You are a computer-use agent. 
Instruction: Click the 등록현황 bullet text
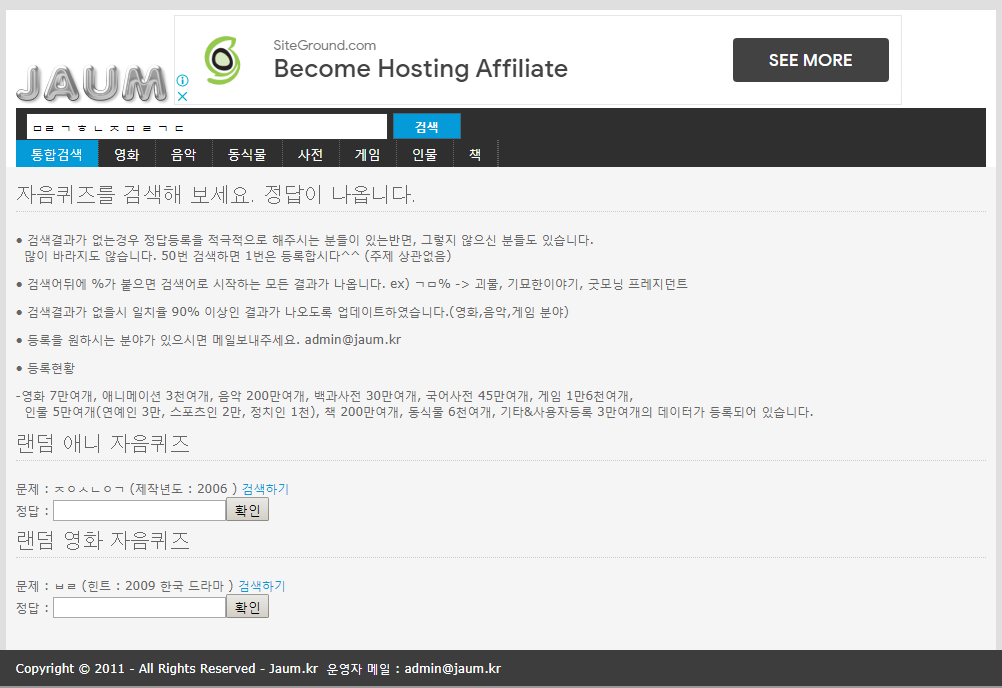point(51,368)
